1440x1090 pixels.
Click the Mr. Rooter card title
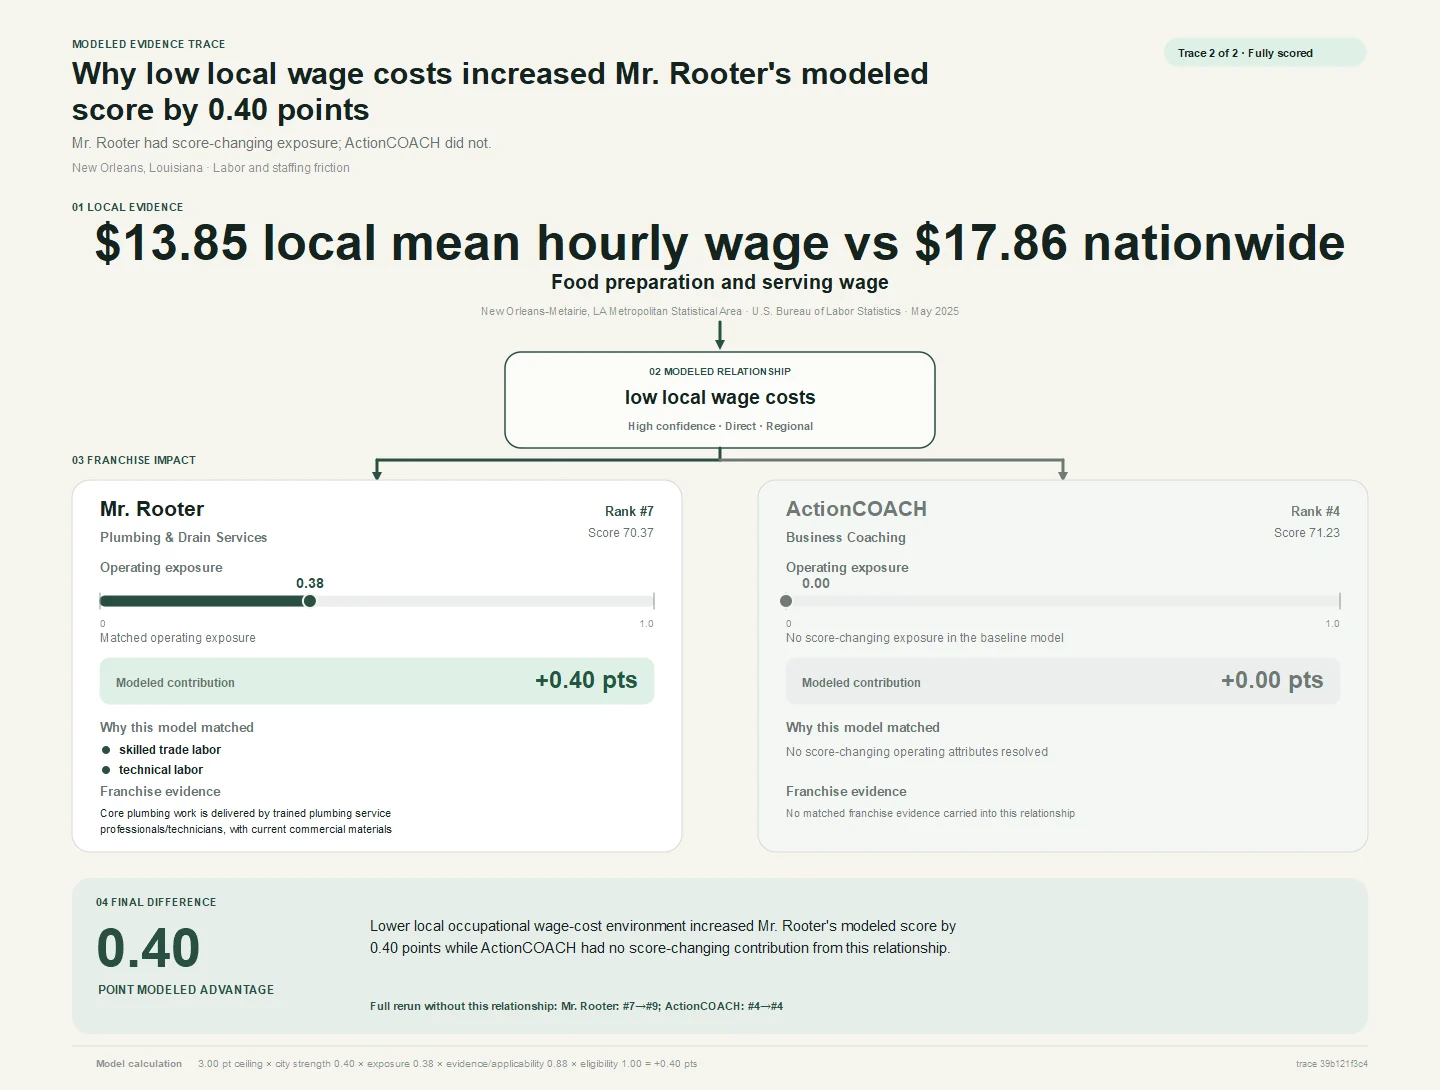point(152,509)
